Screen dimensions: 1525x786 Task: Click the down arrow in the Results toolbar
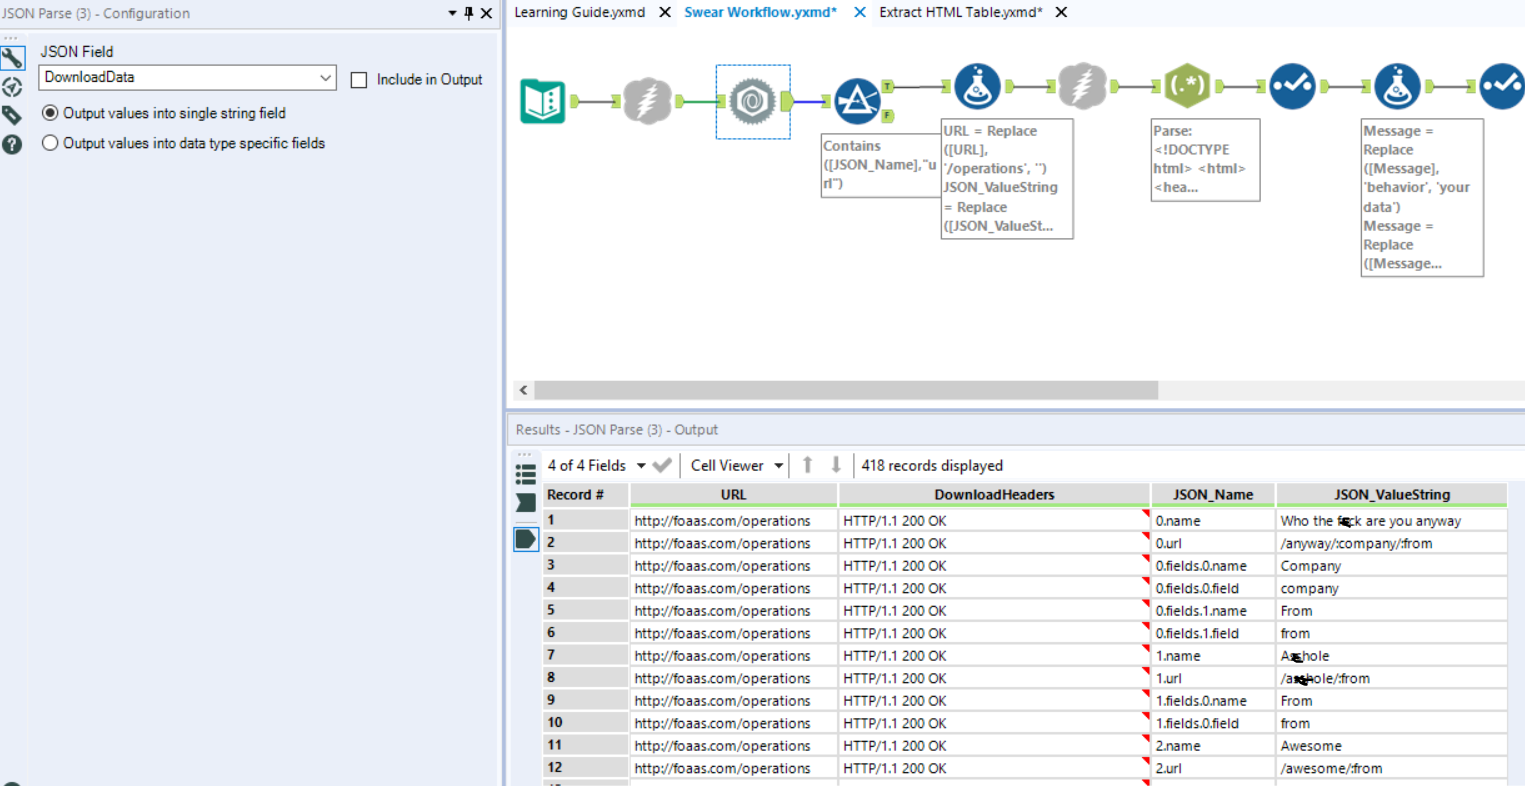pos(836,465)
